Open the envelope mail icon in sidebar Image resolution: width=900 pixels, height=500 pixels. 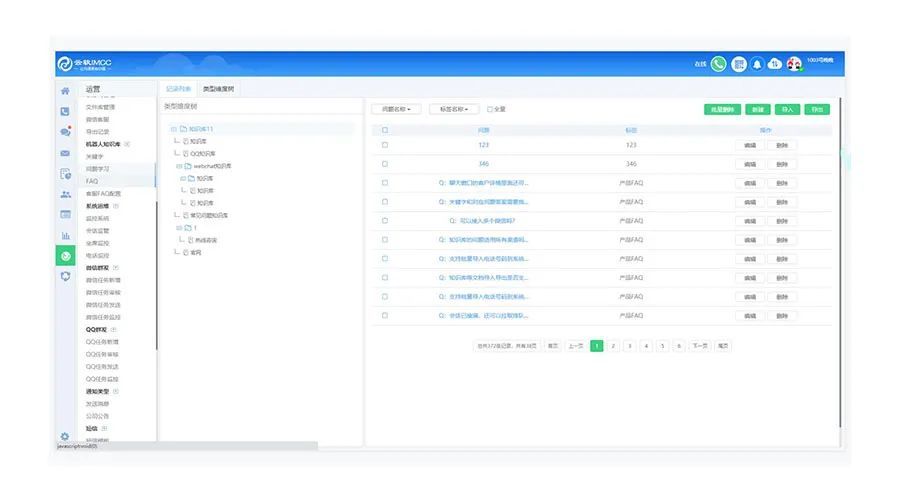pos(65,153)
